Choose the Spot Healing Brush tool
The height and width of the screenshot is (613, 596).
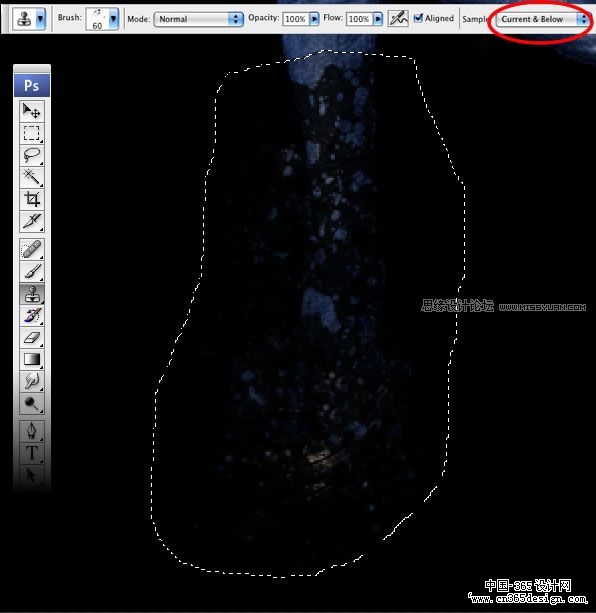click(32, 249)
